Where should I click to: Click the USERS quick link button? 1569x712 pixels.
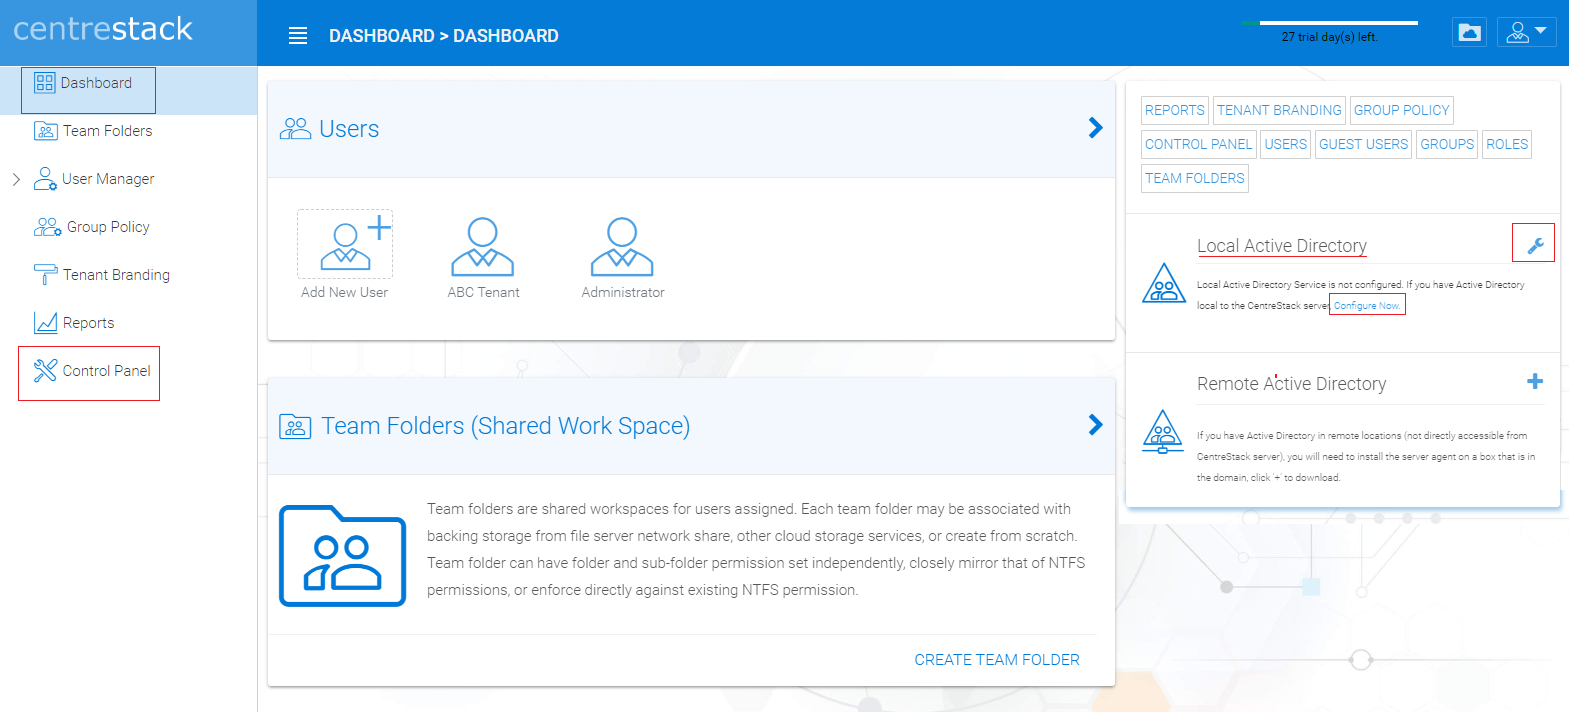coord(1286,144)
